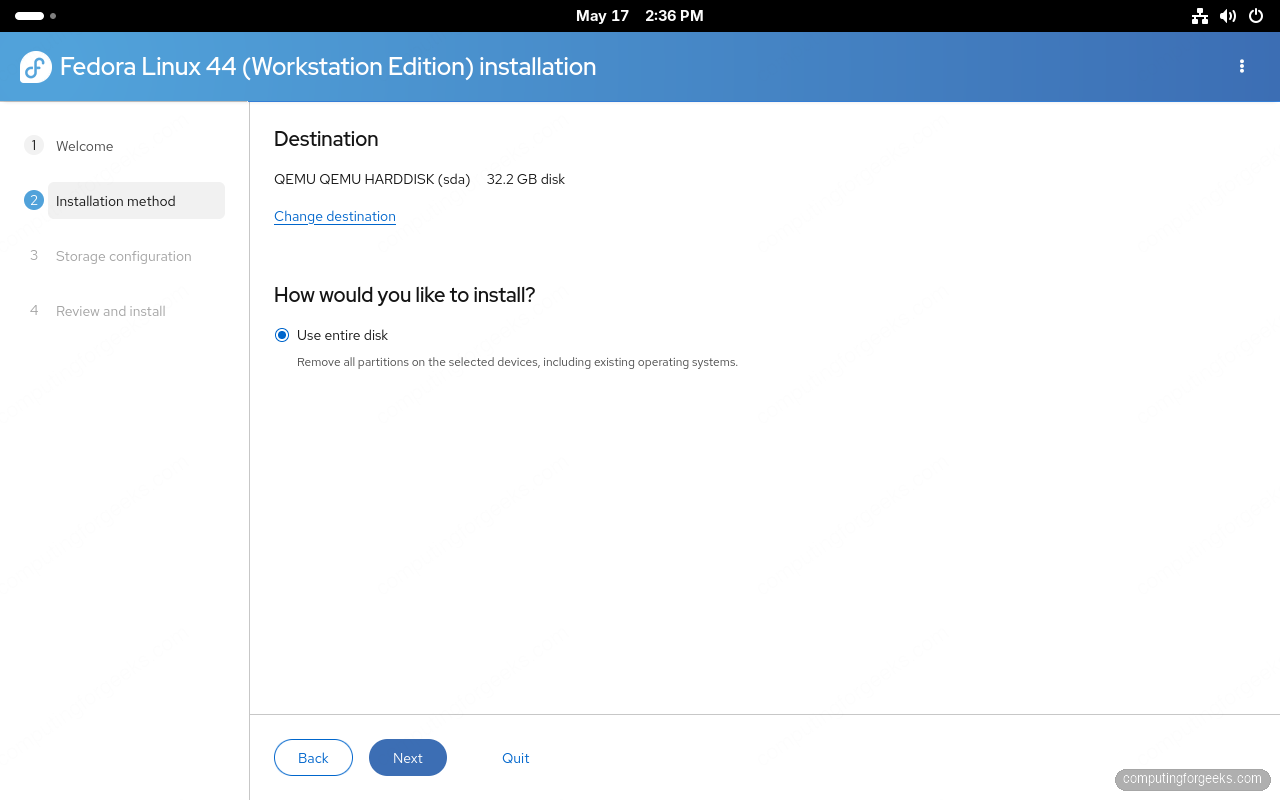Click the step number 1 badge
The height and width of the screenshot is (800, 1280).
34,145
